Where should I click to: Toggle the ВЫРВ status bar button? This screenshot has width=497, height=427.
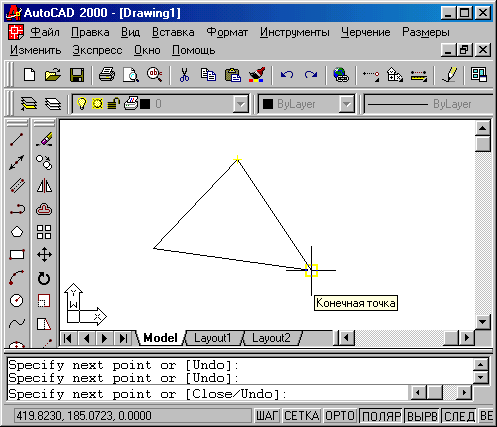422,416
